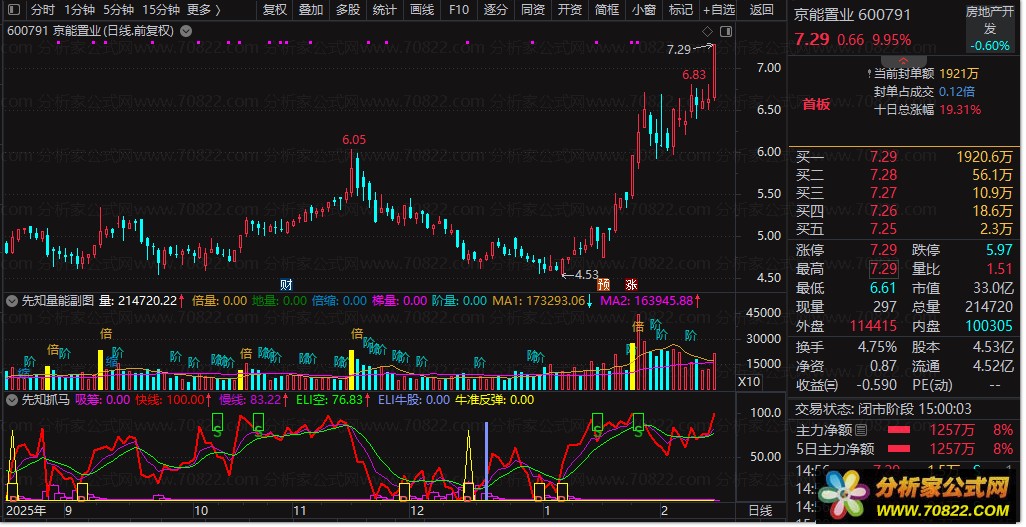Select the 5分钟 chart period
Screen dimensions: 1026x527
point(118,10)
